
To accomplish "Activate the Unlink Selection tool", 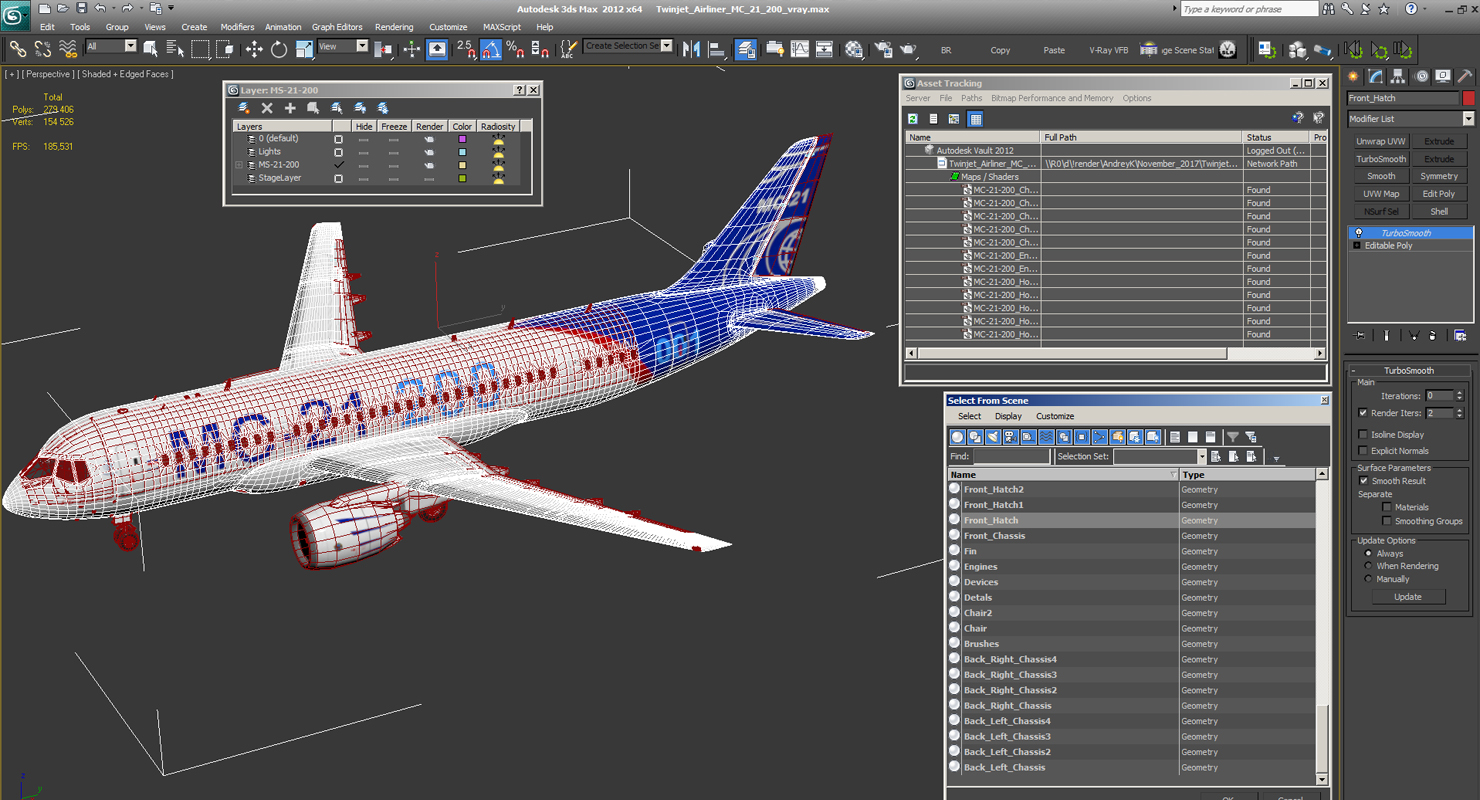I will [43, 48].
